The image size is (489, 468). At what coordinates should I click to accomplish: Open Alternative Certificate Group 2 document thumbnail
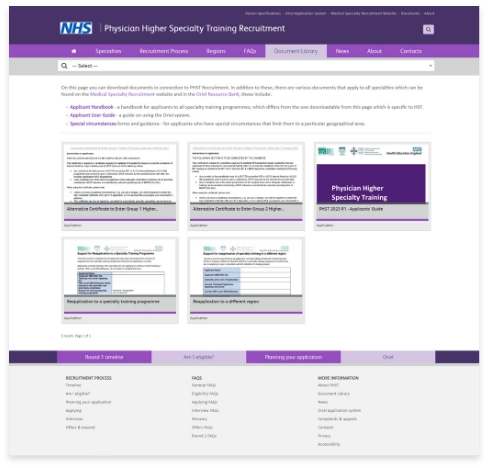click(246, 183)
